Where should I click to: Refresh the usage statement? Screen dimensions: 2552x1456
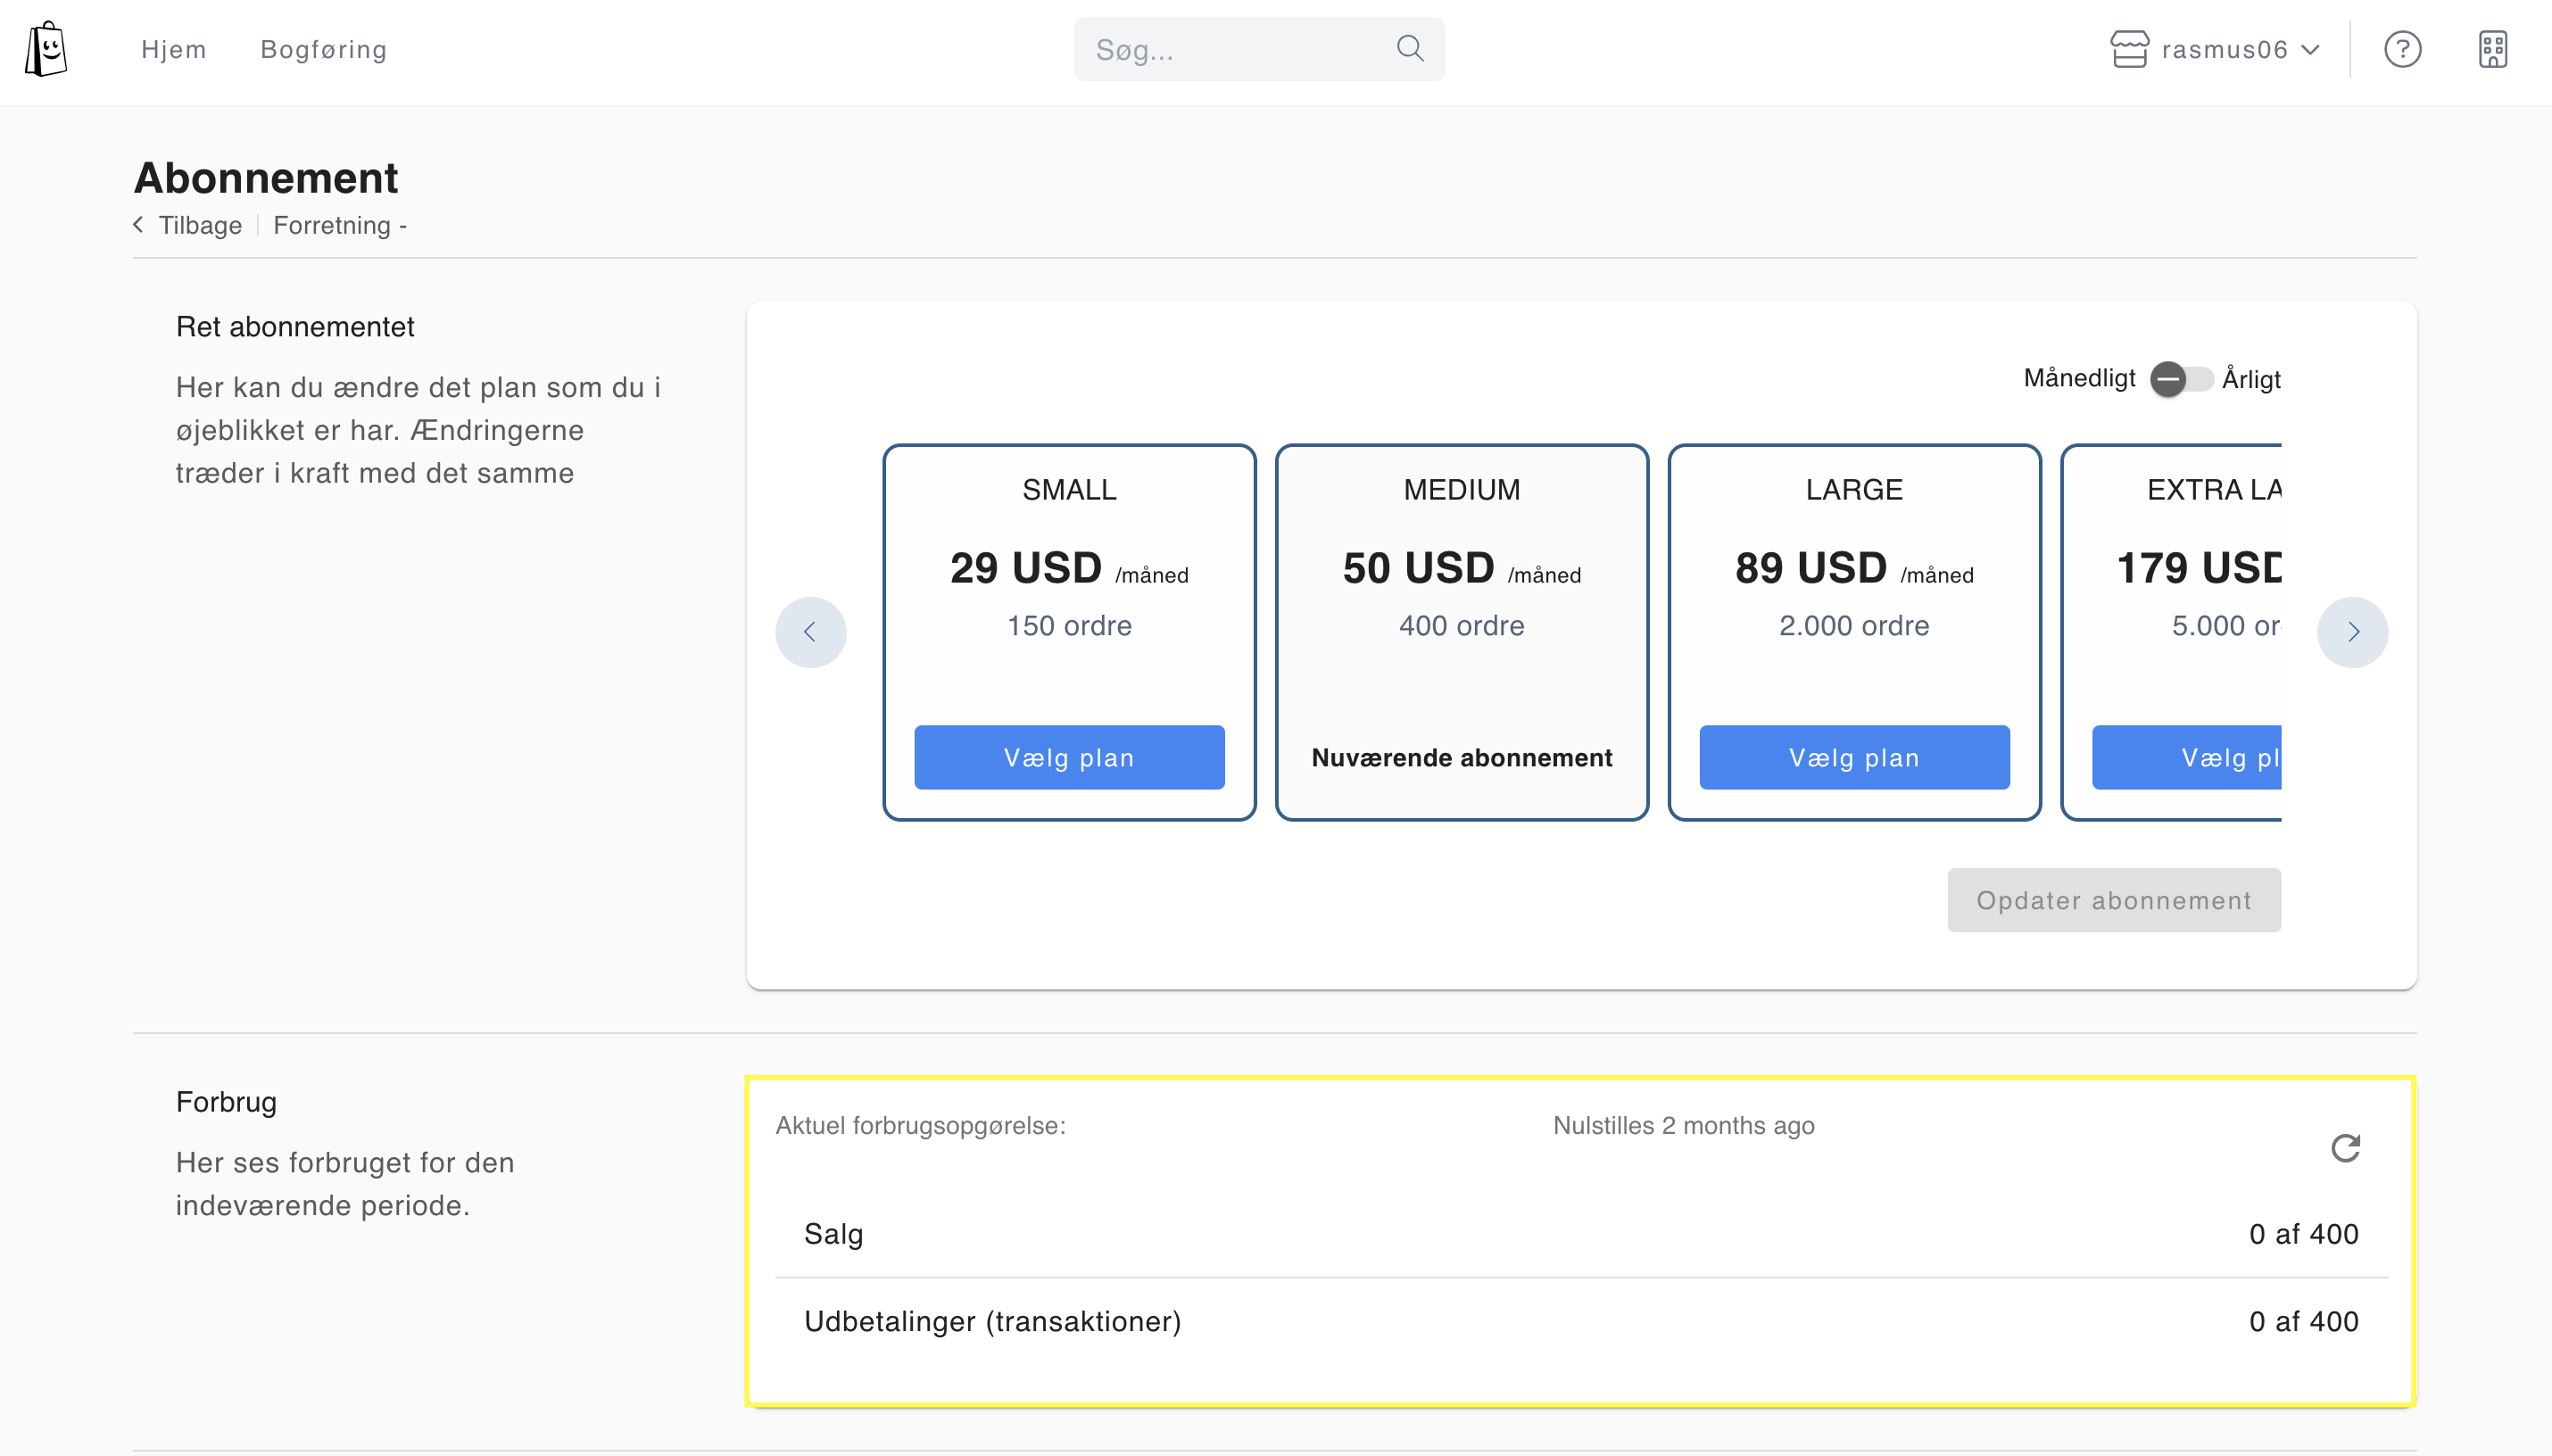(2345, 1147)
